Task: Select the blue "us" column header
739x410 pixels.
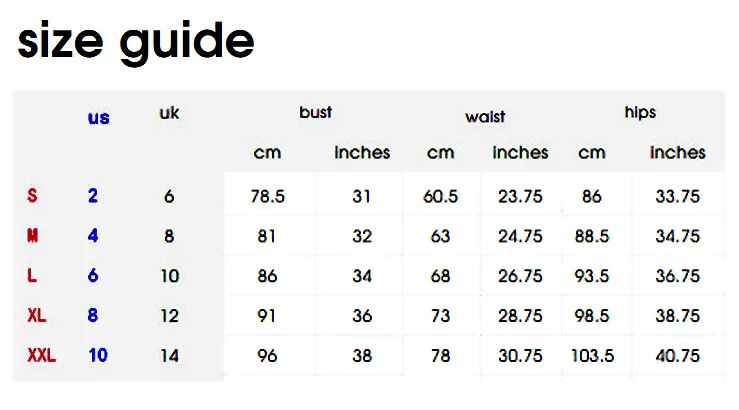Action: pyautogui.click(x=98, y=118)
